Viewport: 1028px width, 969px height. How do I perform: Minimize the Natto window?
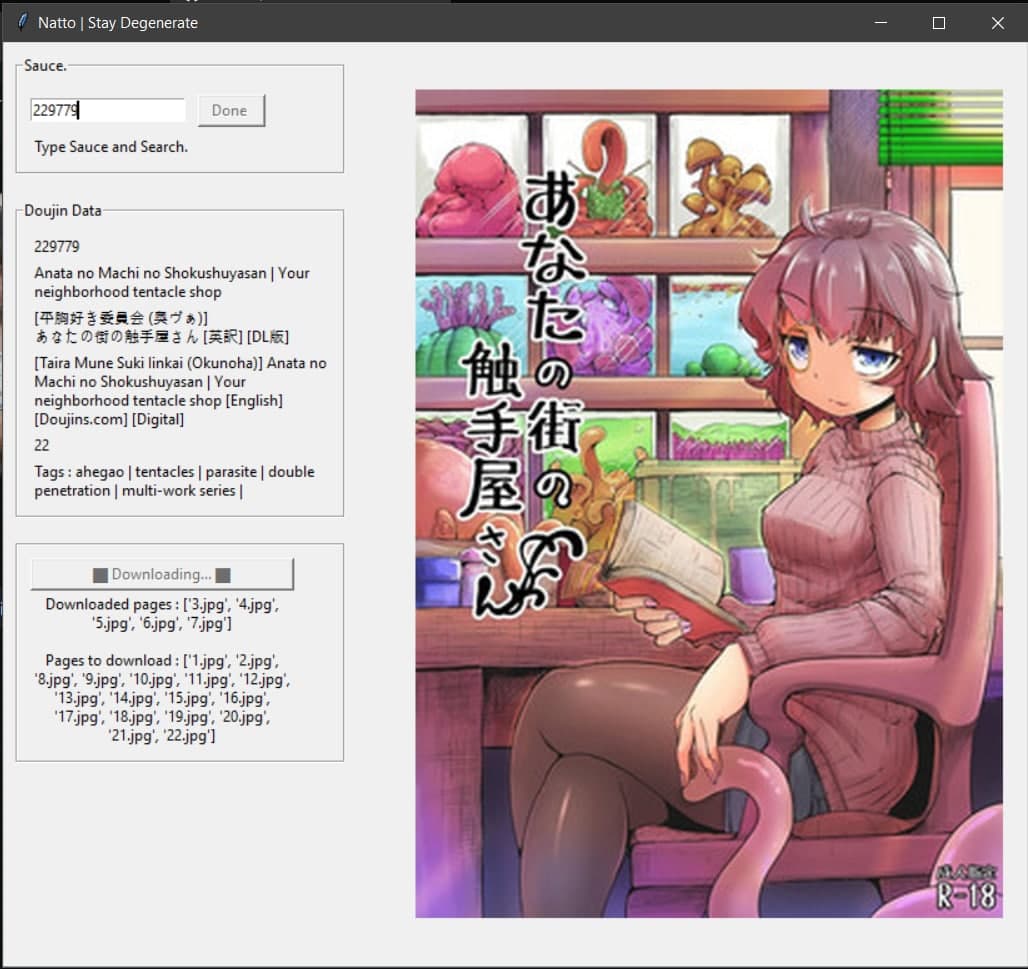pyautogui.click(x=880, y=22)
